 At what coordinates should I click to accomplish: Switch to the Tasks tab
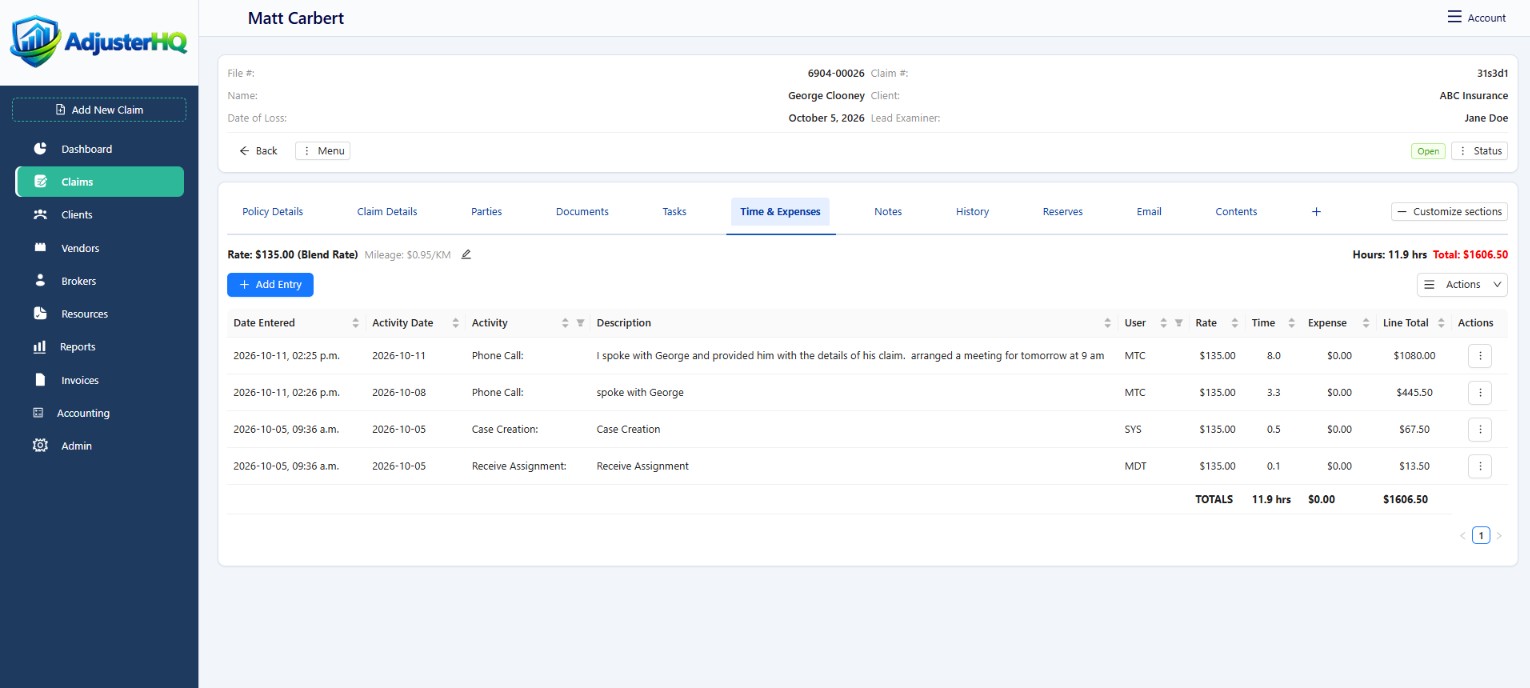674,212
